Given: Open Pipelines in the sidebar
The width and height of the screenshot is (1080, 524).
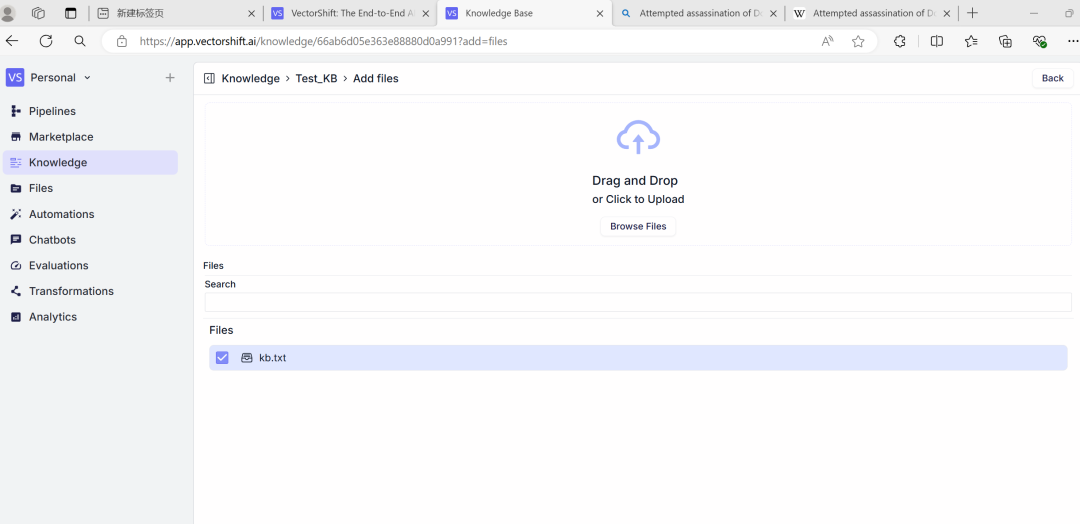Looking at the screenshot, I should pyautogui.click(x=52, y=111).
